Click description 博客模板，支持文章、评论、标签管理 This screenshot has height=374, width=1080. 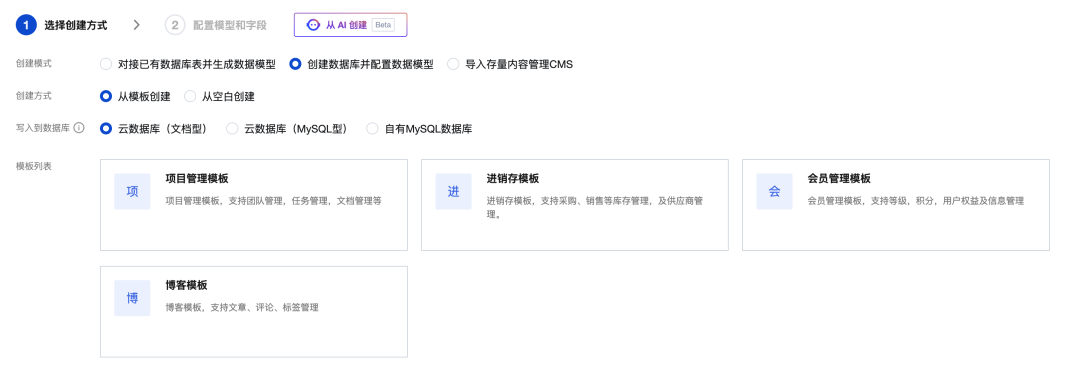tap(242, 308)
